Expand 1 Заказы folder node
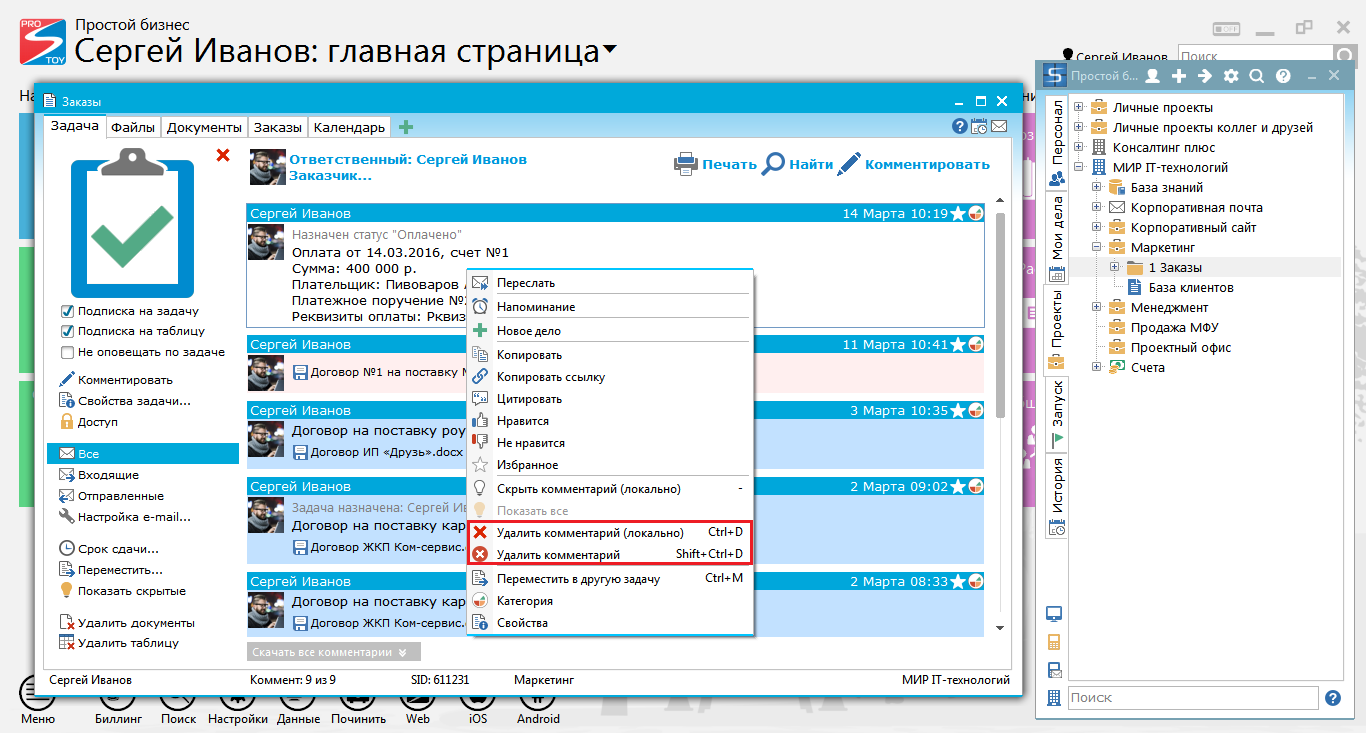Image resolution: width=1366 pixels, height=733 pixels. click(1115, 267)
